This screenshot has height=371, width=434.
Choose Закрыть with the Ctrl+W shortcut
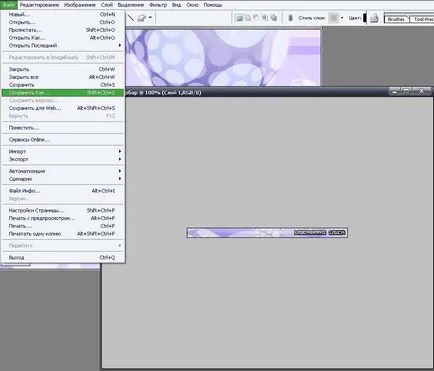pyautogui.click(x=63, y=69)
